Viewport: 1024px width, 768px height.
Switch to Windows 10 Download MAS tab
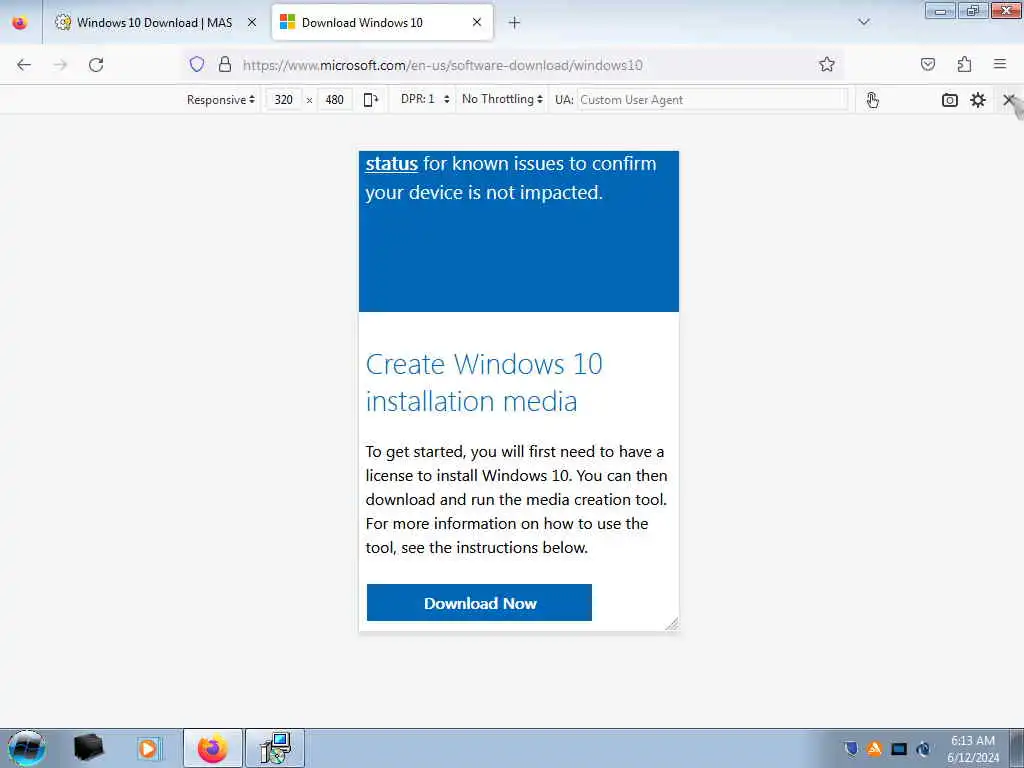click(154, 23)
